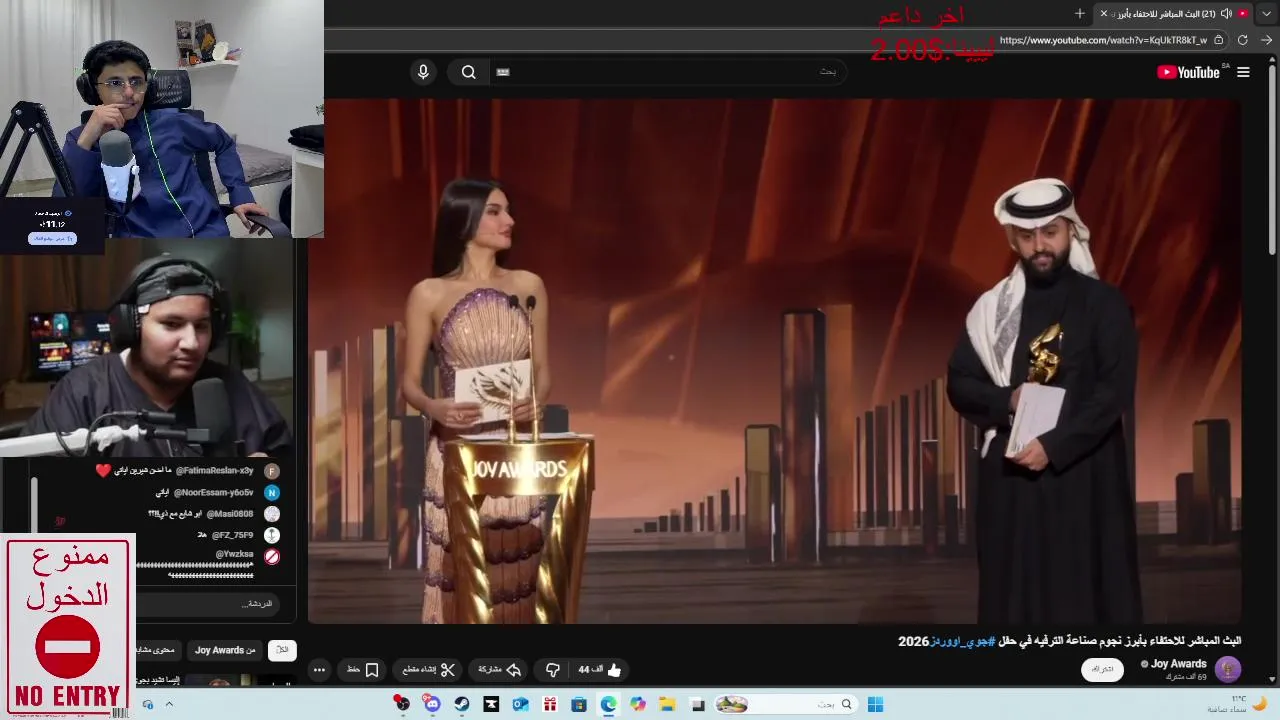The height and width of the screenshot is (720, 1280).
Task: Create a clip with the scissors button
Action: [429, 670]
